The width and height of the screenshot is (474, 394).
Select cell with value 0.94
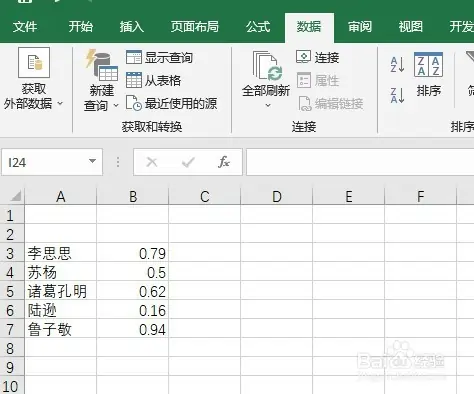coord(133,329)
